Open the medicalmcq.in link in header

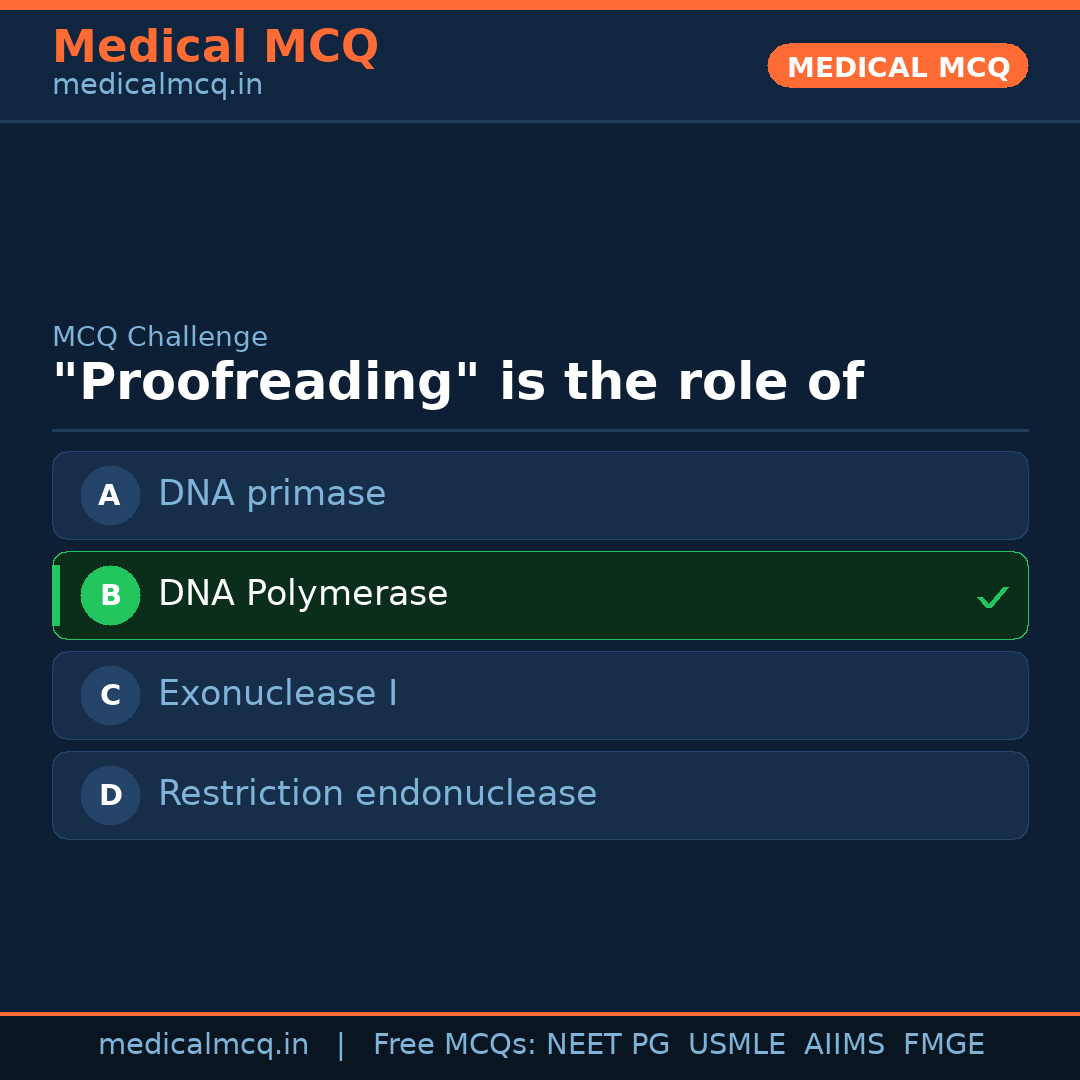[x=157, y=86]
